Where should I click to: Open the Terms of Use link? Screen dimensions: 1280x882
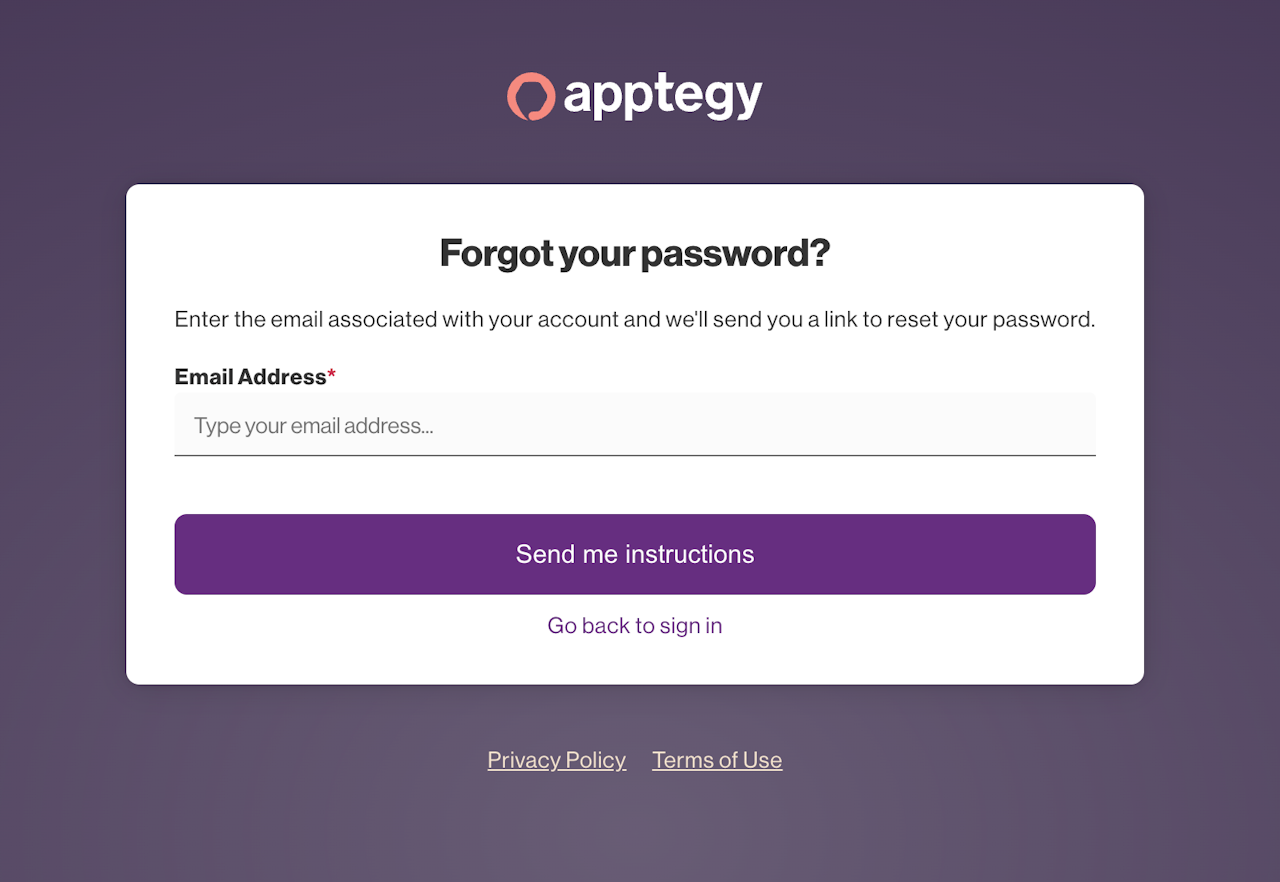point(717,760)
